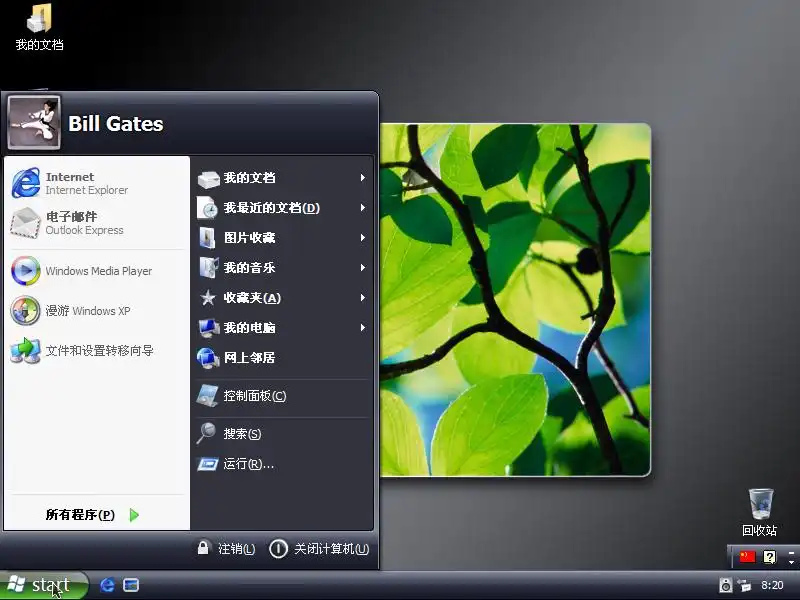Image resolution: width=800 pixels, height=600 pixels.
Task: Click 网上邻居 label text
Action: click(249, 358)
